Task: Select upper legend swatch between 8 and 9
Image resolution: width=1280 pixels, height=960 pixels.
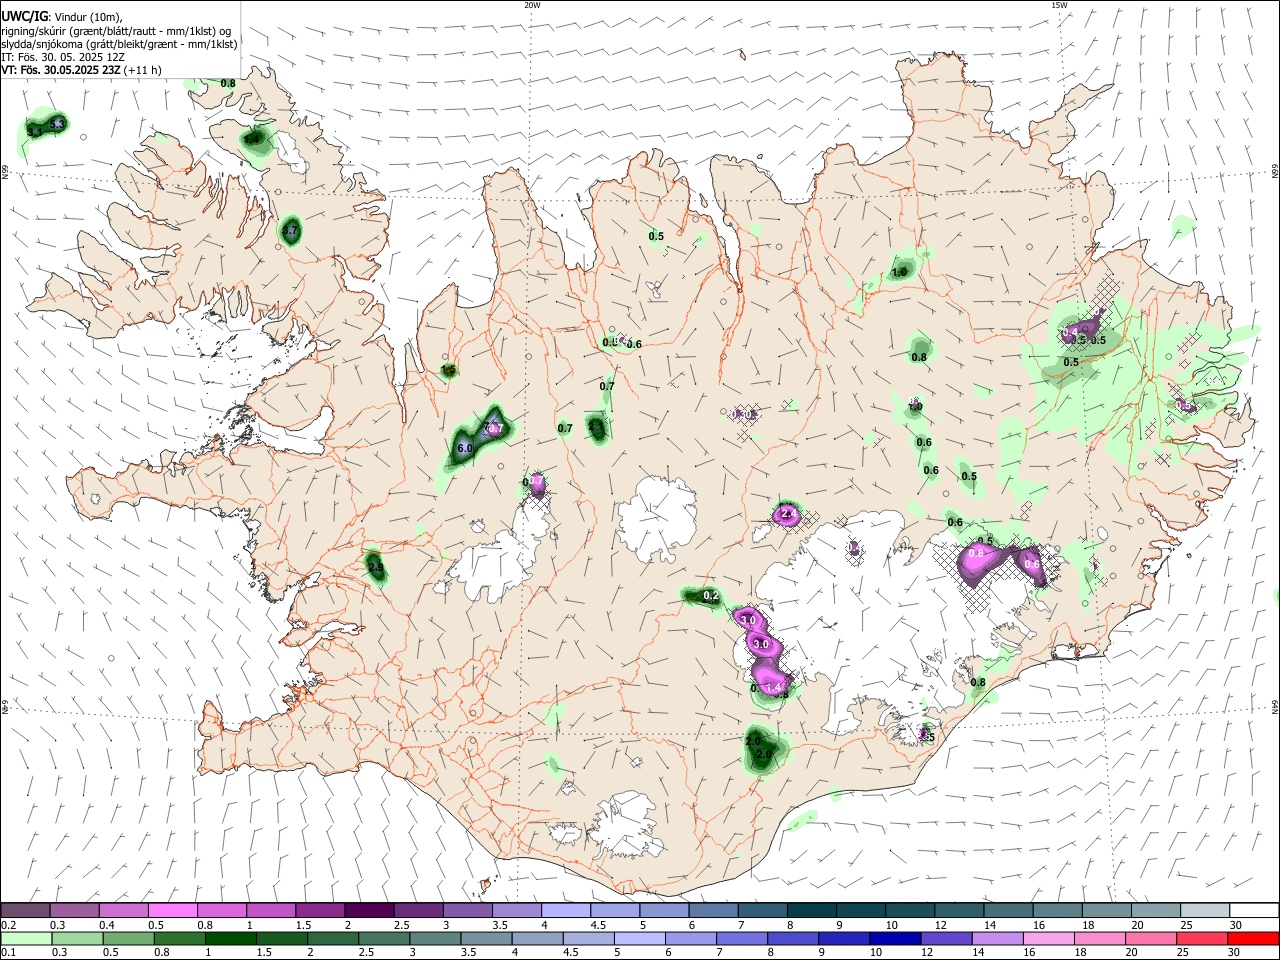Action: (811, 910)
